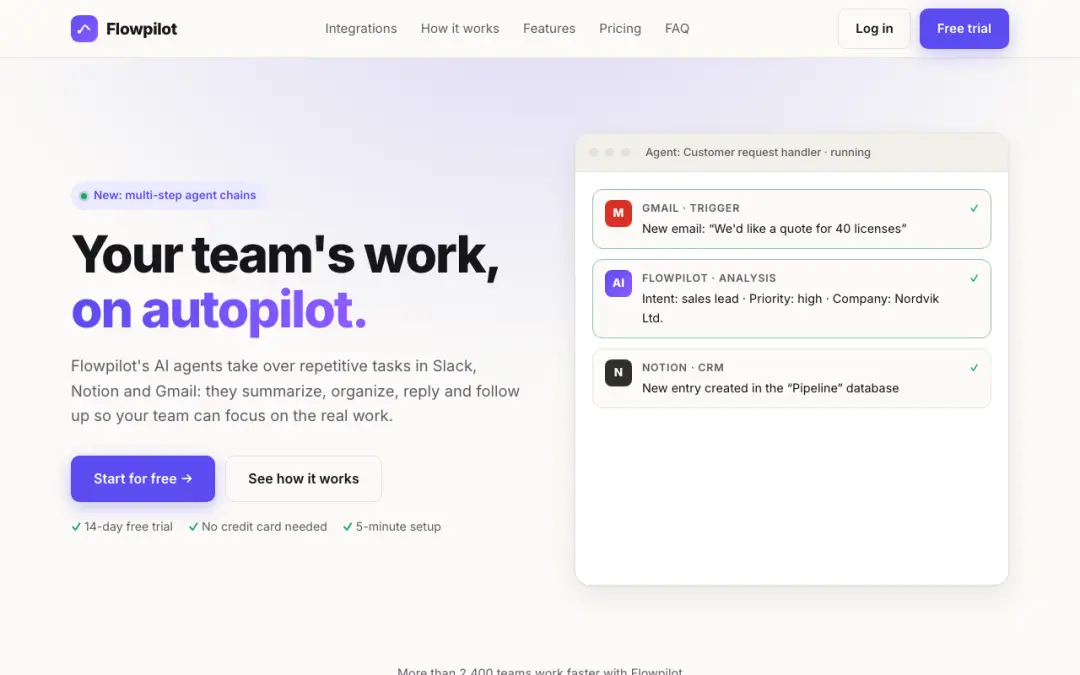Click text 'New email: "We'd like a quote for 40 licenses"'
This screenshot has width=1080, height=675.
point(774,229)
